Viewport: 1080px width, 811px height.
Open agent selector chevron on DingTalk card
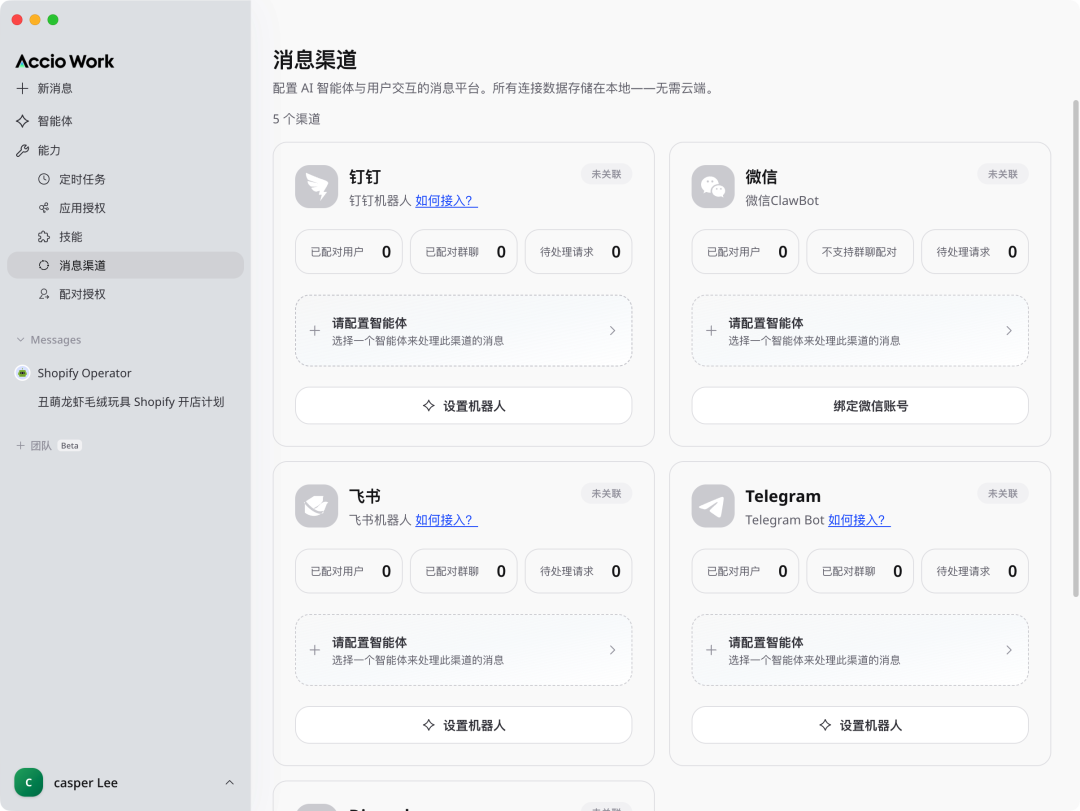click(613, 330)
